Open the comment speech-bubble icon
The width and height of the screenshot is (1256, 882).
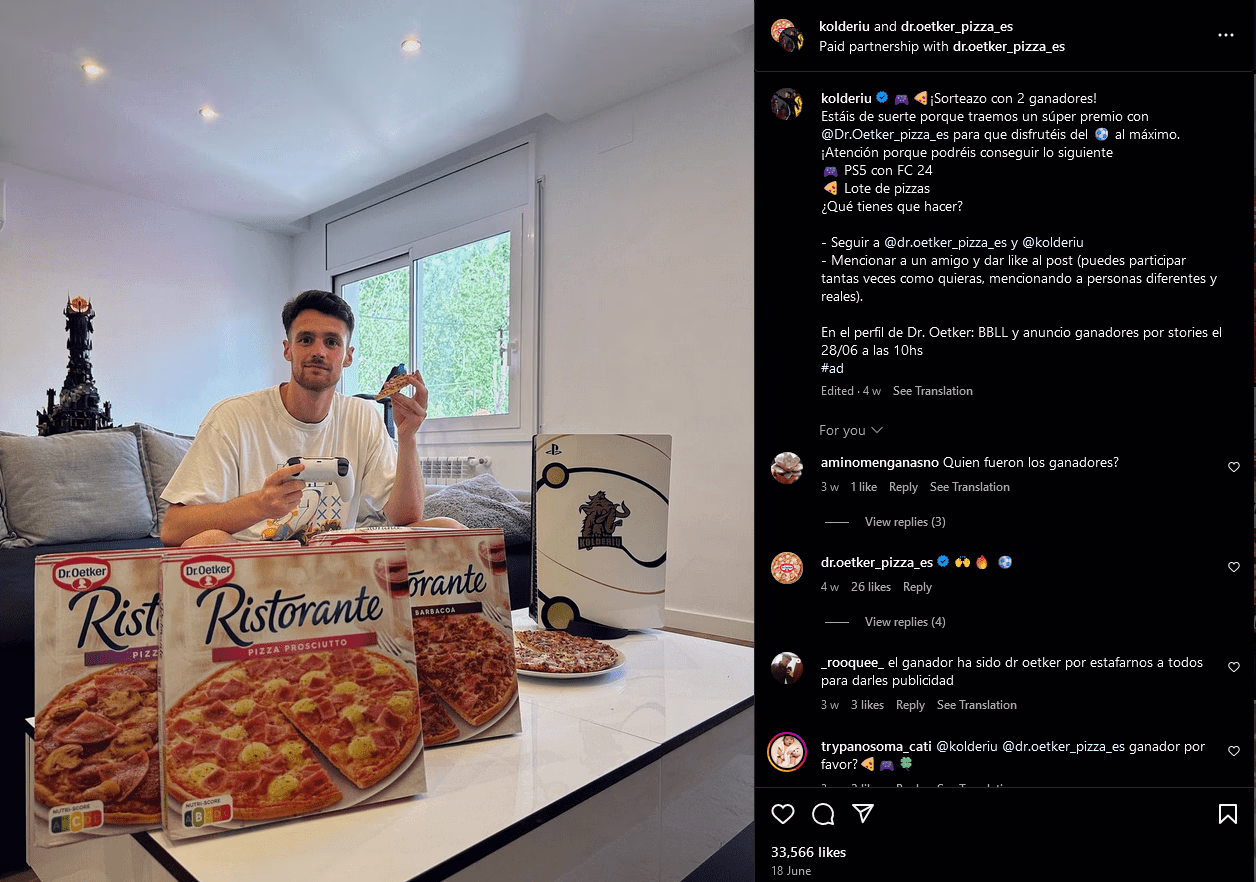(823, 814)
